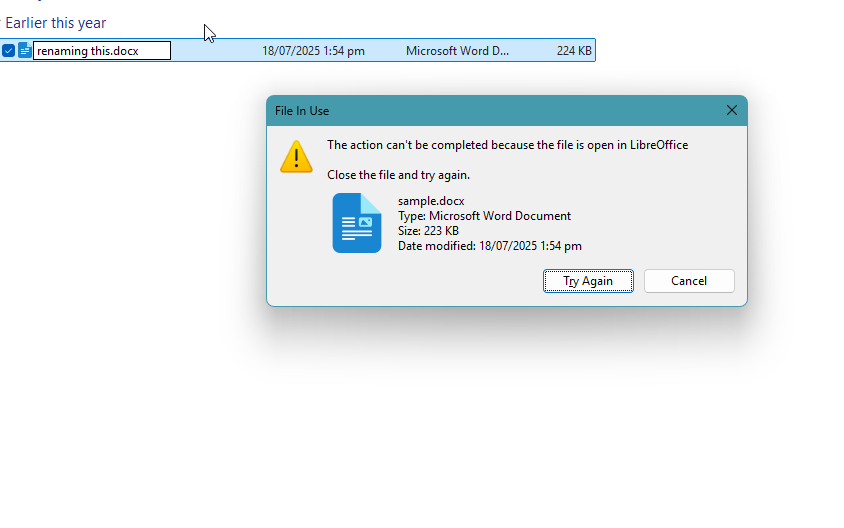Click the 'Type: Microsoft Word Document' line
The width and height of the screenshot is (844, 528).
(x=484, y=216)
